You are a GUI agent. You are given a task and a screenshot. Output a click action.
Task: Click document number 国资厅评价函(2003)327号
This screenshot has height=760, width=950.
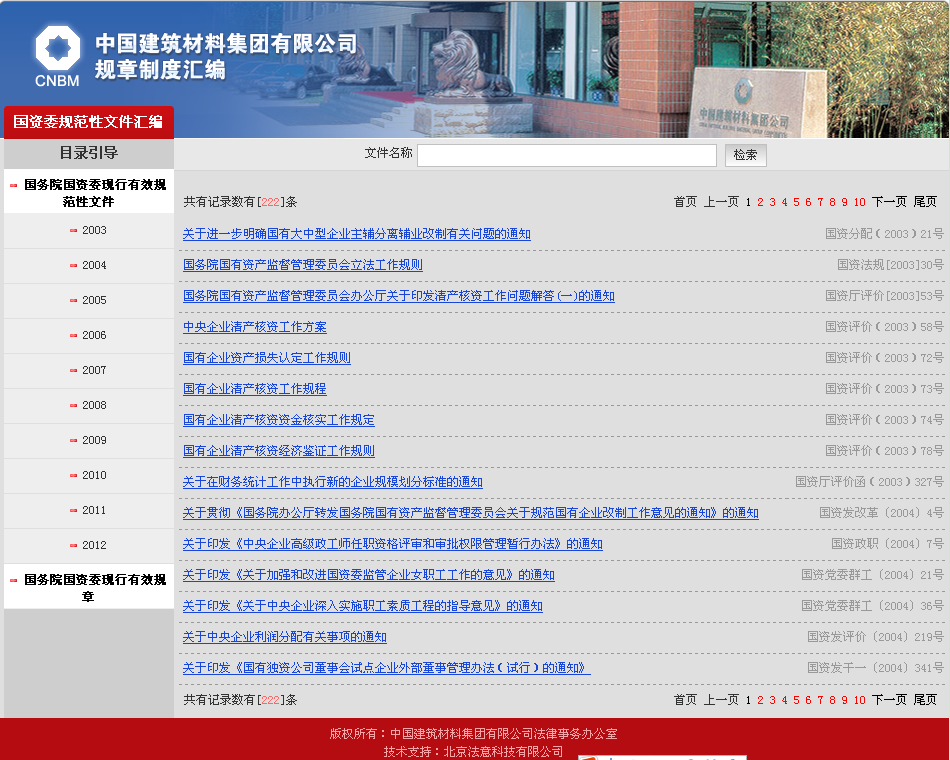[869, 482]
